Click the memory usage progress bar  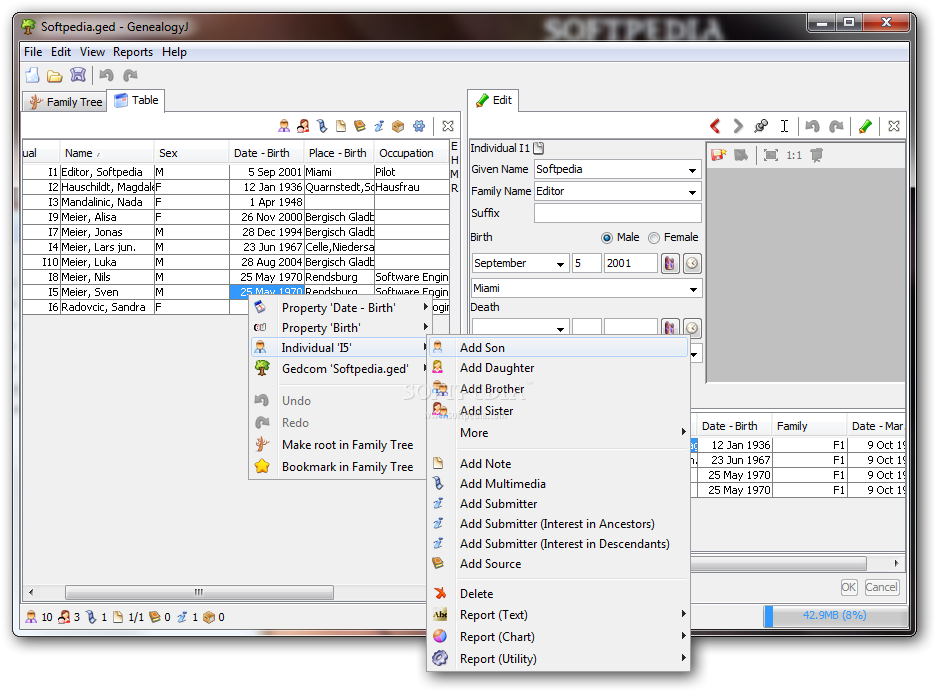coord(834,616)
